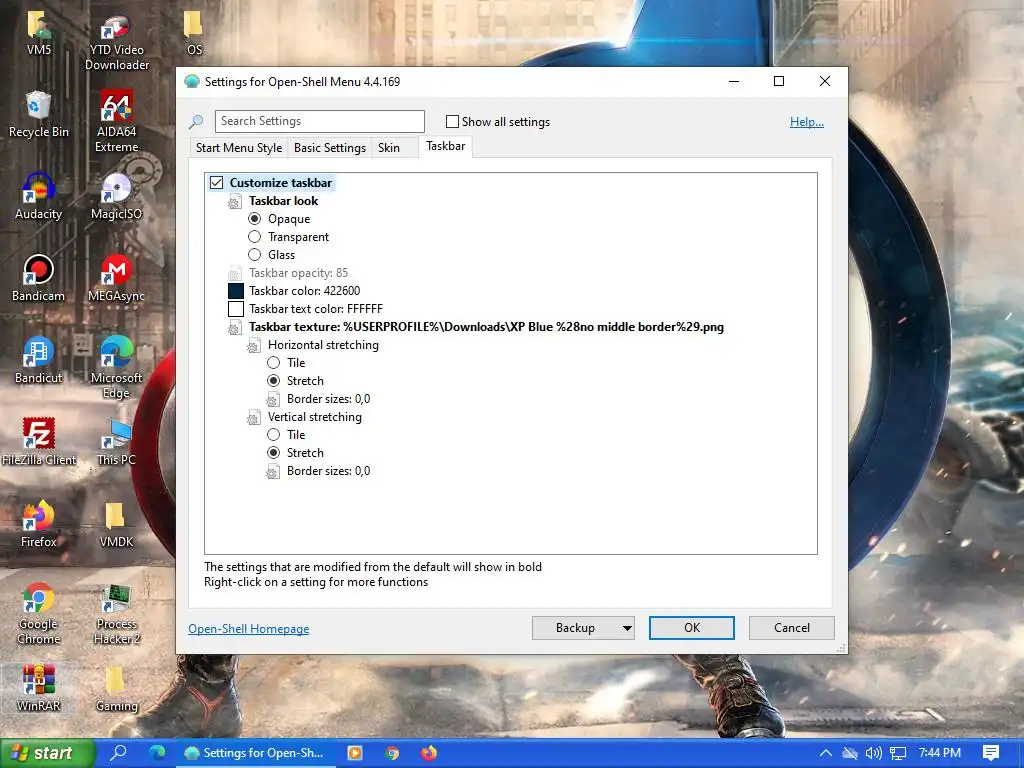This screenshot has height=768, width=1024.
Task: Launch MagicISO from desktop
Action: (x=116, y=197)
